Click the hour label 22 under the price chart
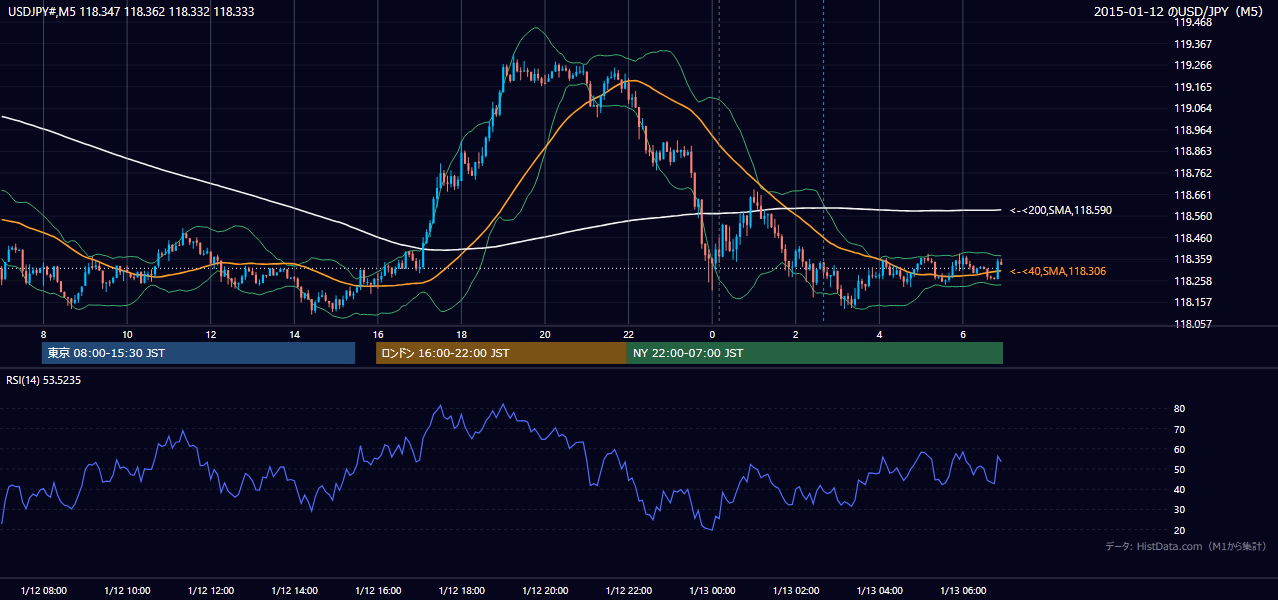Screen dimensions: 1278x600 coord(628,334)
